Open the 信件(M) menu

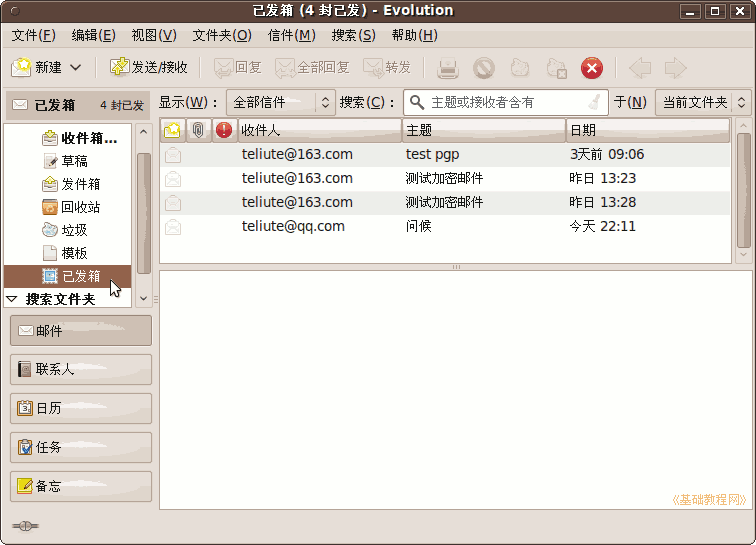click(291, 35)
